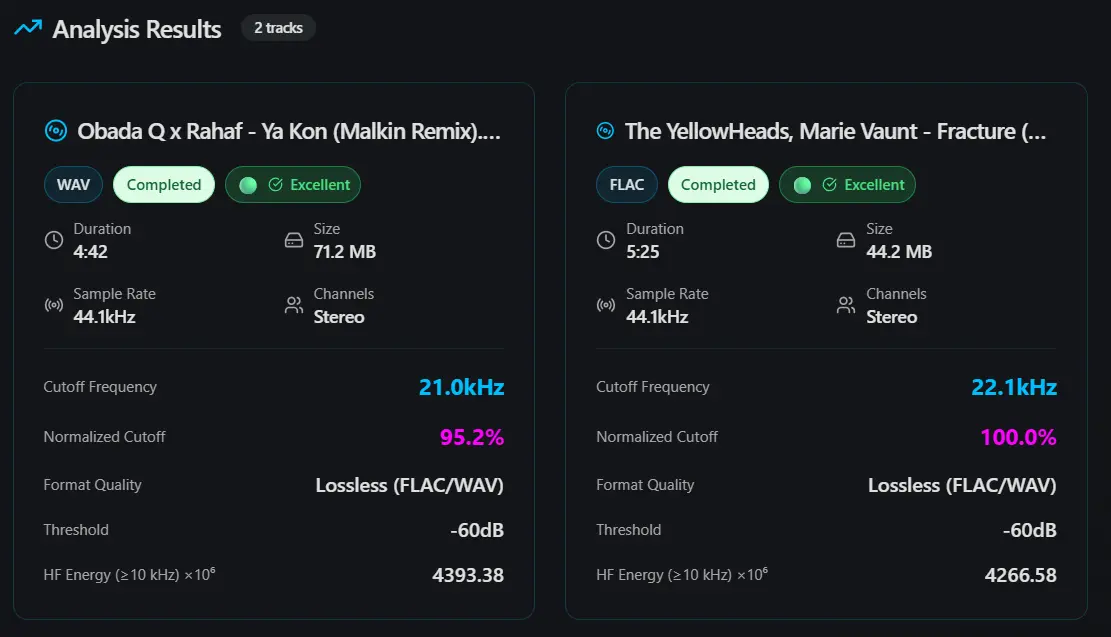Click 'HF Energy (≥10 kHz)' label on FLAC card

point(682,574)
